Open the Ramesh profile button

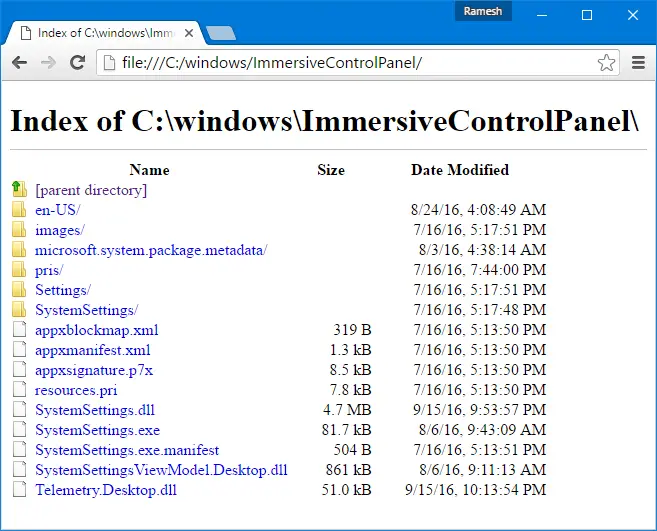pyautogui.click(x=483, y=11)
